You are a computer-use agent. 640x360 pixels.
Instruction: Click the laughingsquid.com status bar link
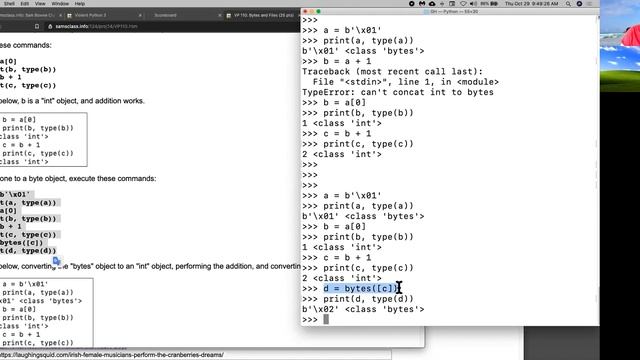click(x=112, y=355)
